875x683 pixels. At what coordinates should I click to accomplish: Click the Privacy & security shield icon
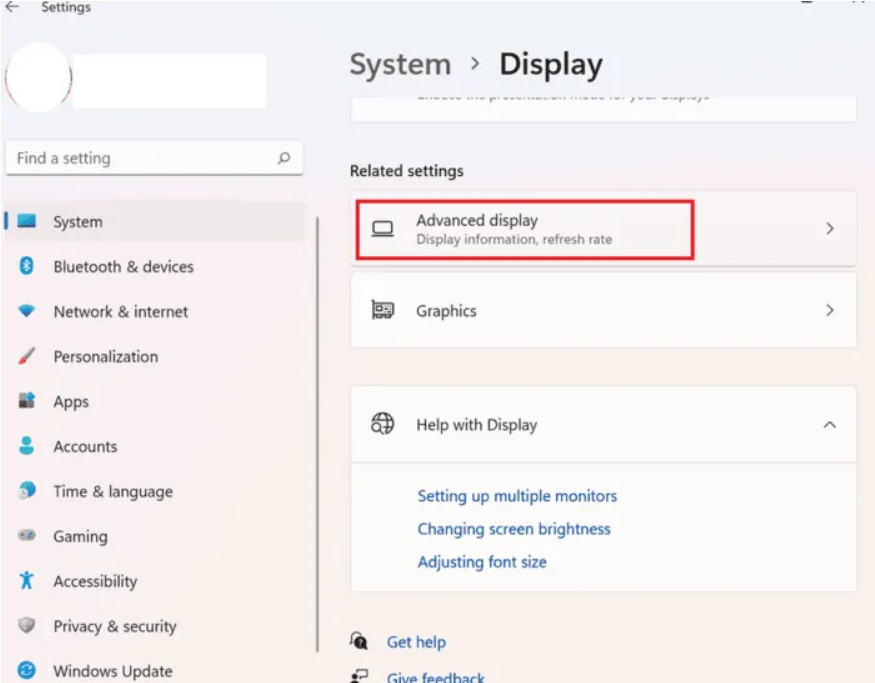coord(27,627)
